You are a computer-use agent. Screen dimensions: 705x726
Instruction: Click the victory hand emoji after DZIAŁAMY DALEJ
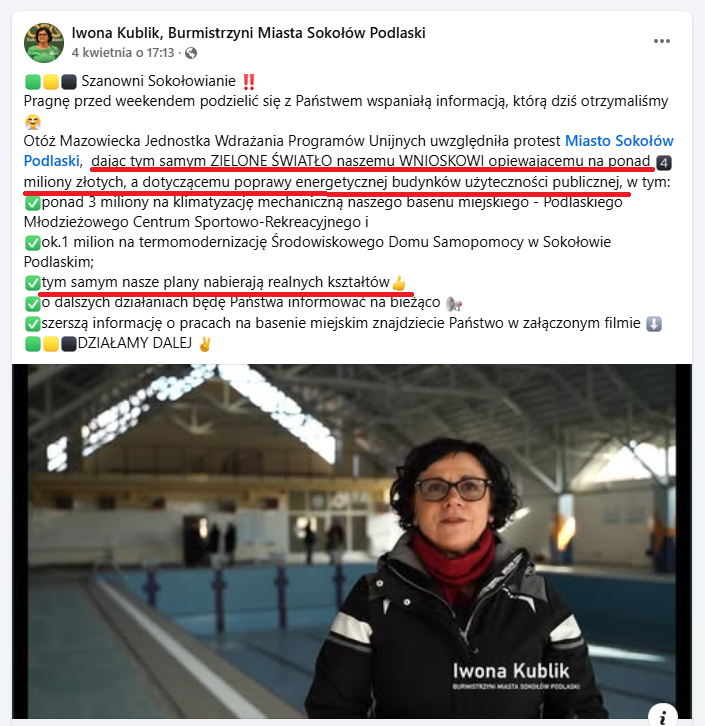coord(204,344)
